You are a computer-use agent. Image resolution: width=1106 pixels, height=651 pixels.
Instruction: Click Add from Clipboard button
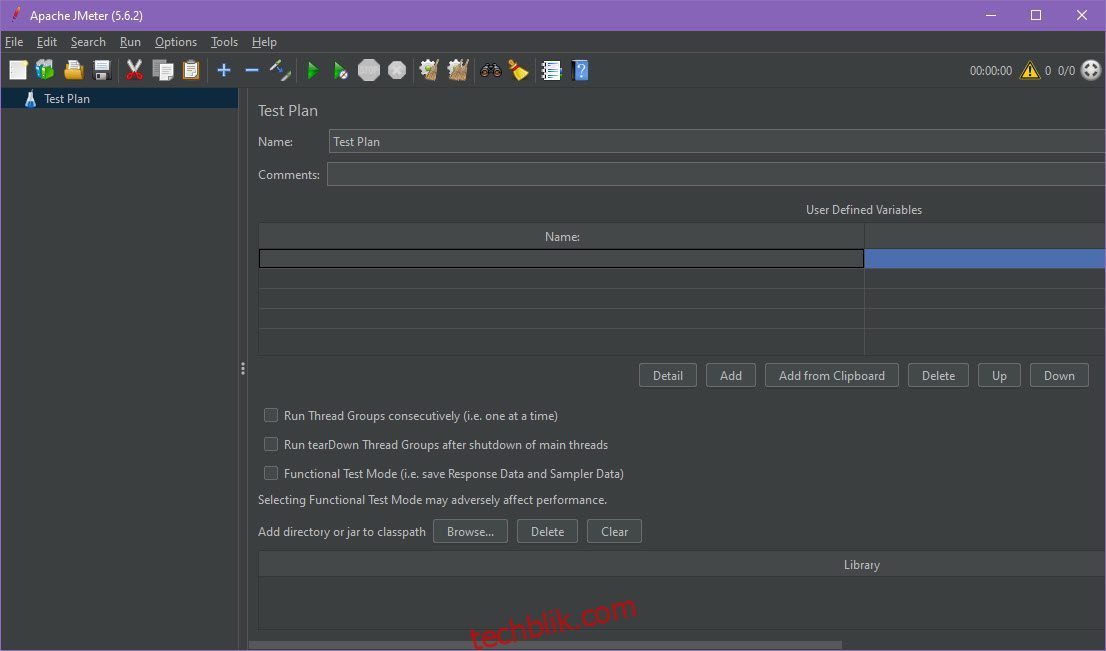[x=832, y=375]
